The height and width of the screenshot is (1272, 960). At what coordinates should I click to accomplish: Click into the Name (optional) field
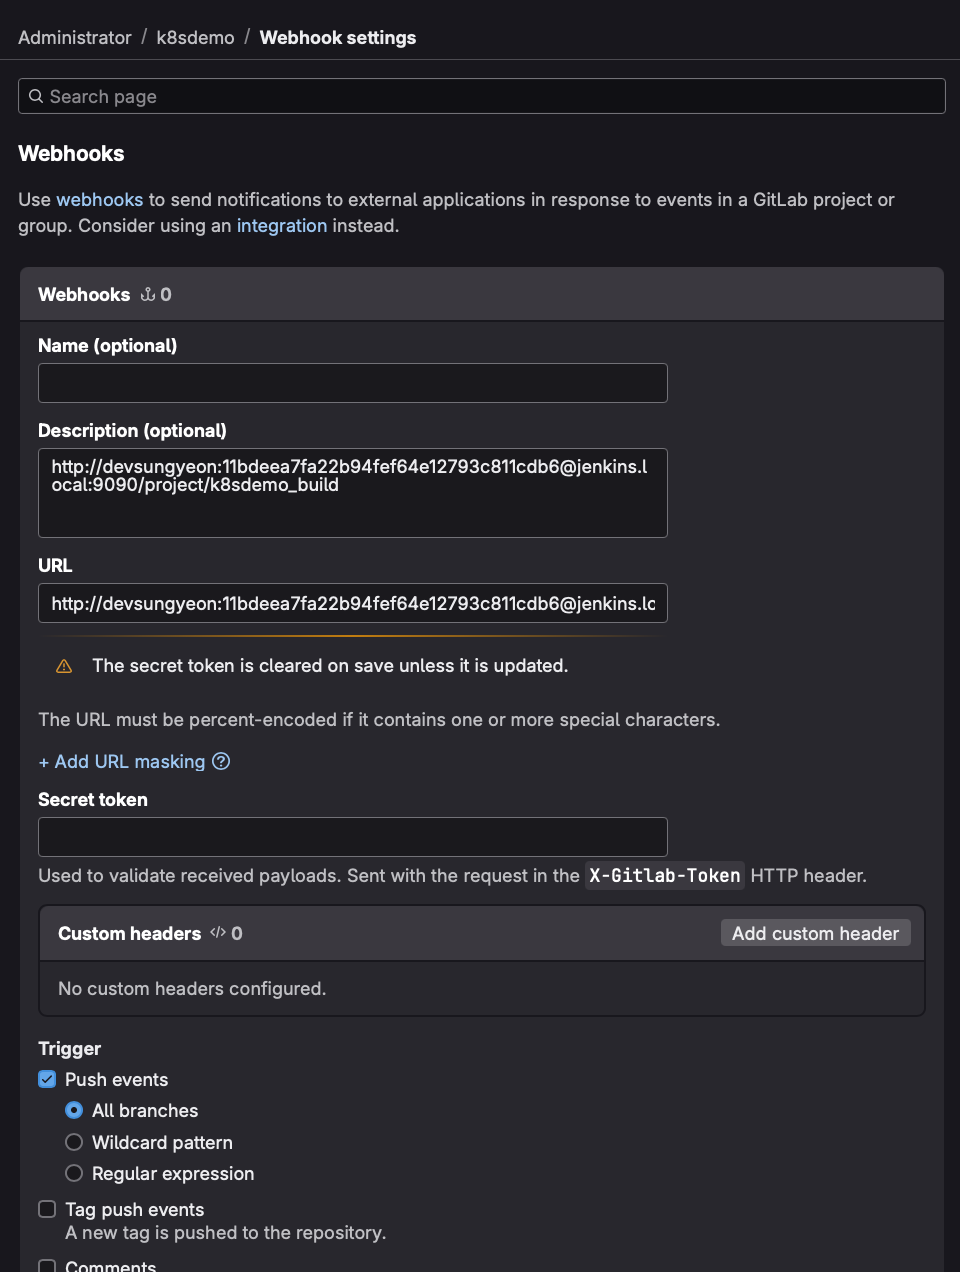[x=352, y=383]
